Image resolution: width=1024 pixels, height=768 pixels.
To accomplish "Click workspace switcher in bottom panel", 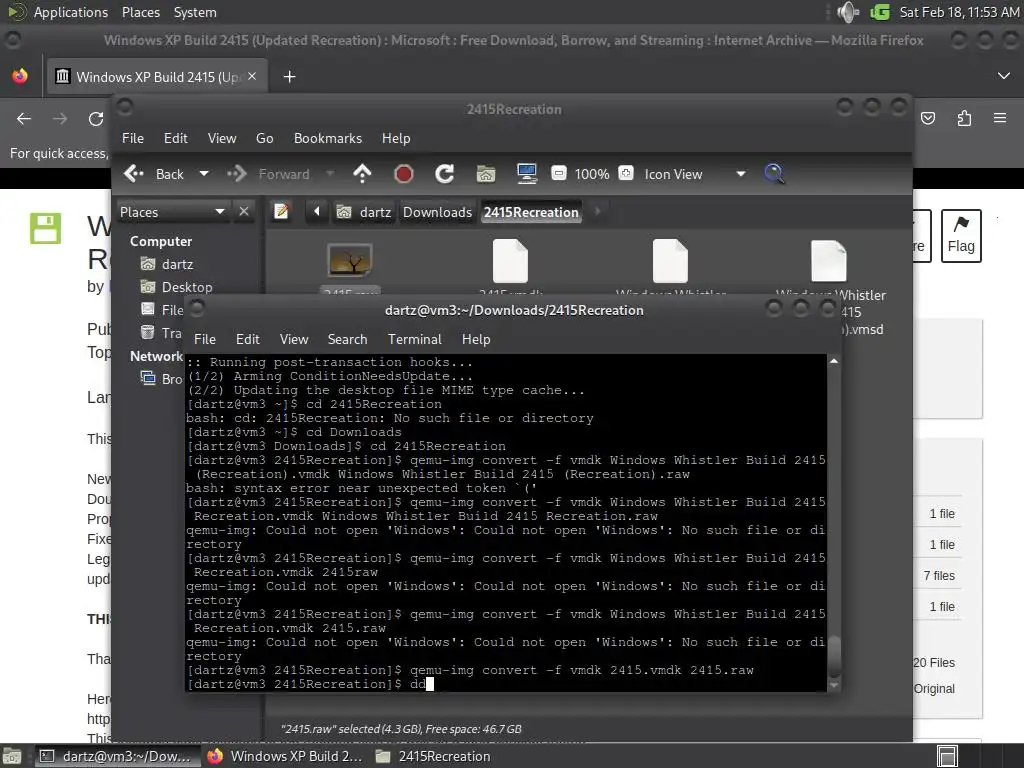I will (947, 756).
